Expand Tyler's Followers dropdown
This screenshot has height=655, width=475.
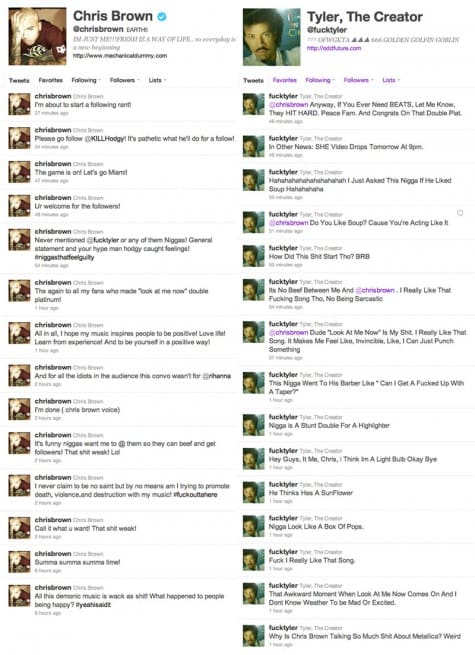[x=358, y=80]
